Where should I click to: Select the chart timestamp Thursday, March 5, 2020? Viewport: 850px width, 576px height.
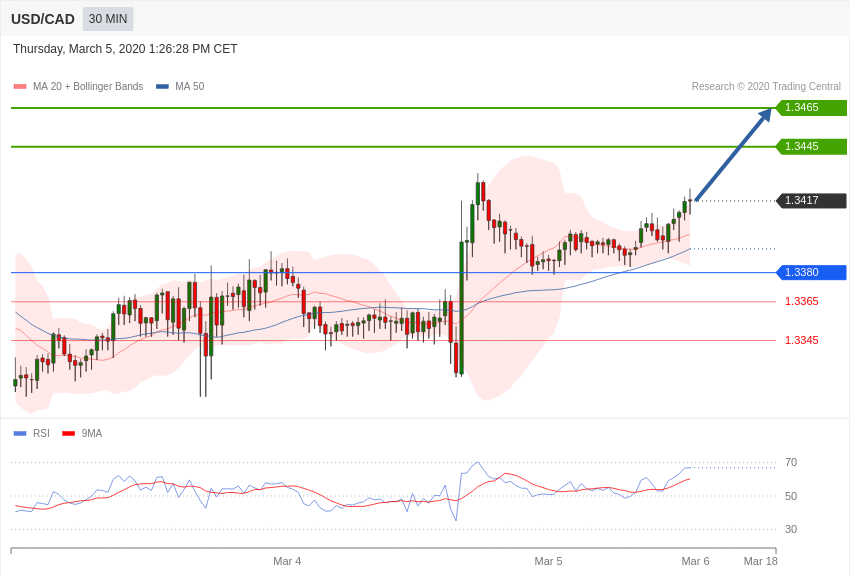(x=125, y=49)
